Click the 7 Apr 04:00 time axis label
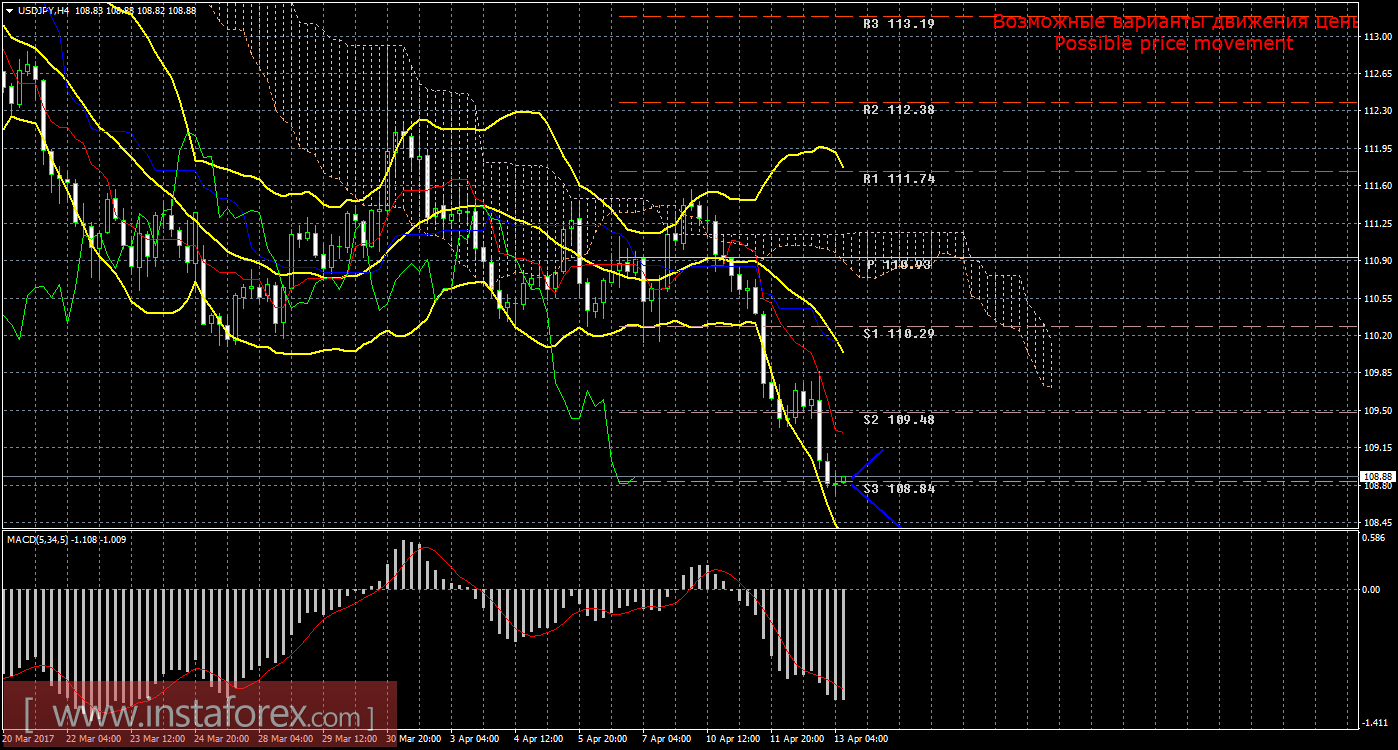The width and height of the screenshot is (1398, 750). click(x=667, y=739)
